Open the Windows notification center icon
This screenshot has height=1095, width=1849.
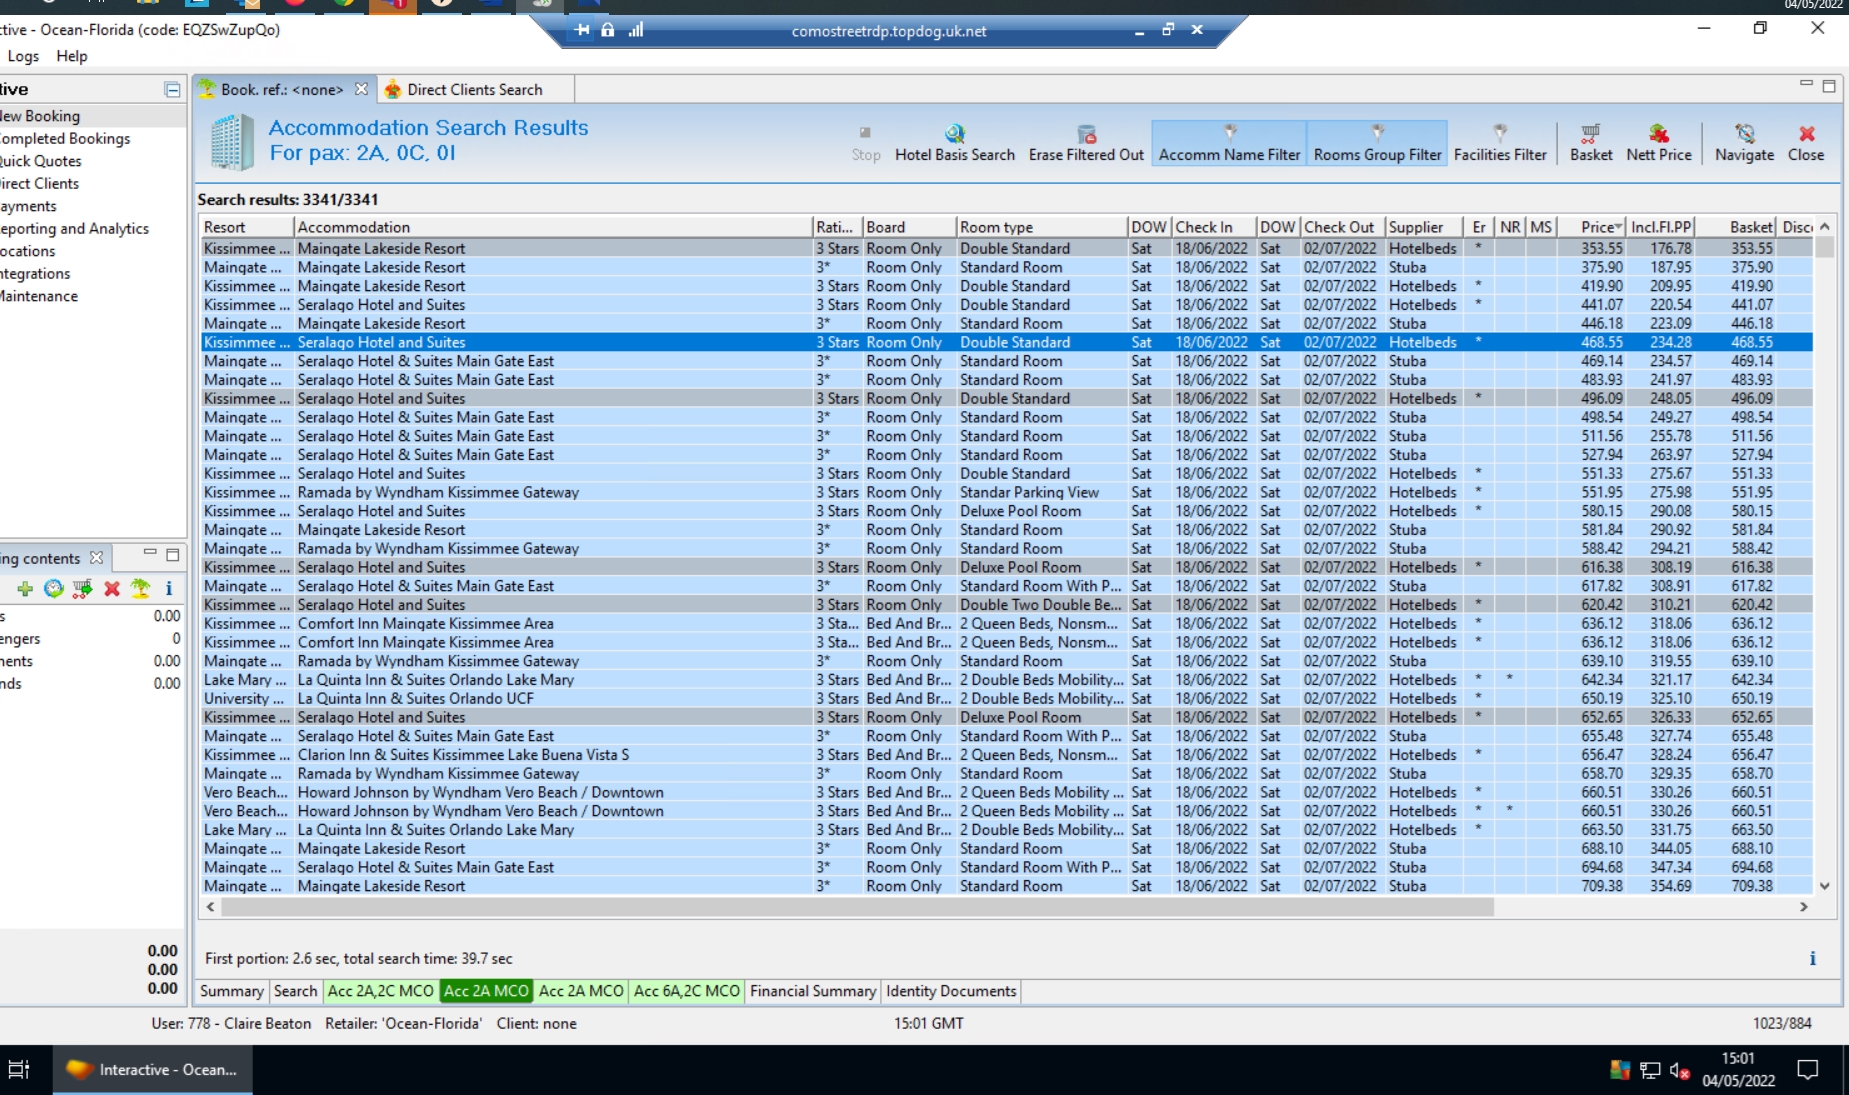coord(1807,1070)
